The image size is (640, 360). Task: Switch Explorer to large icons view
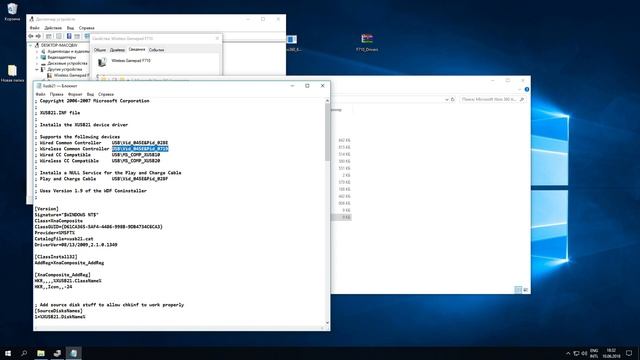pos(525,289)
